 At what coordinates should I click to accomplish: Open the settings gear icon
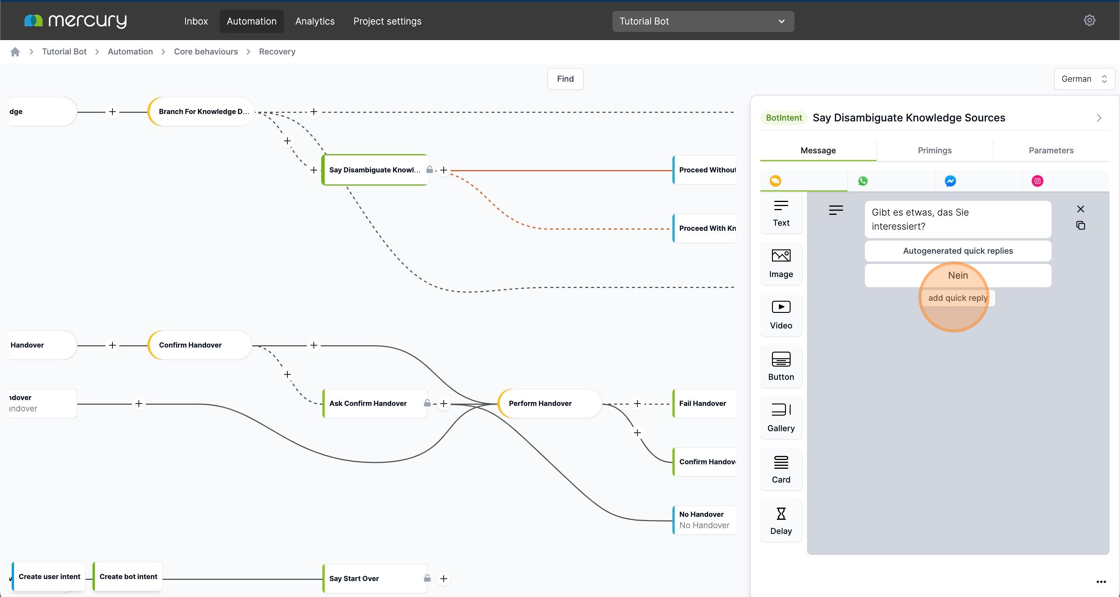pyautogui.click(x=1089, y=21)
